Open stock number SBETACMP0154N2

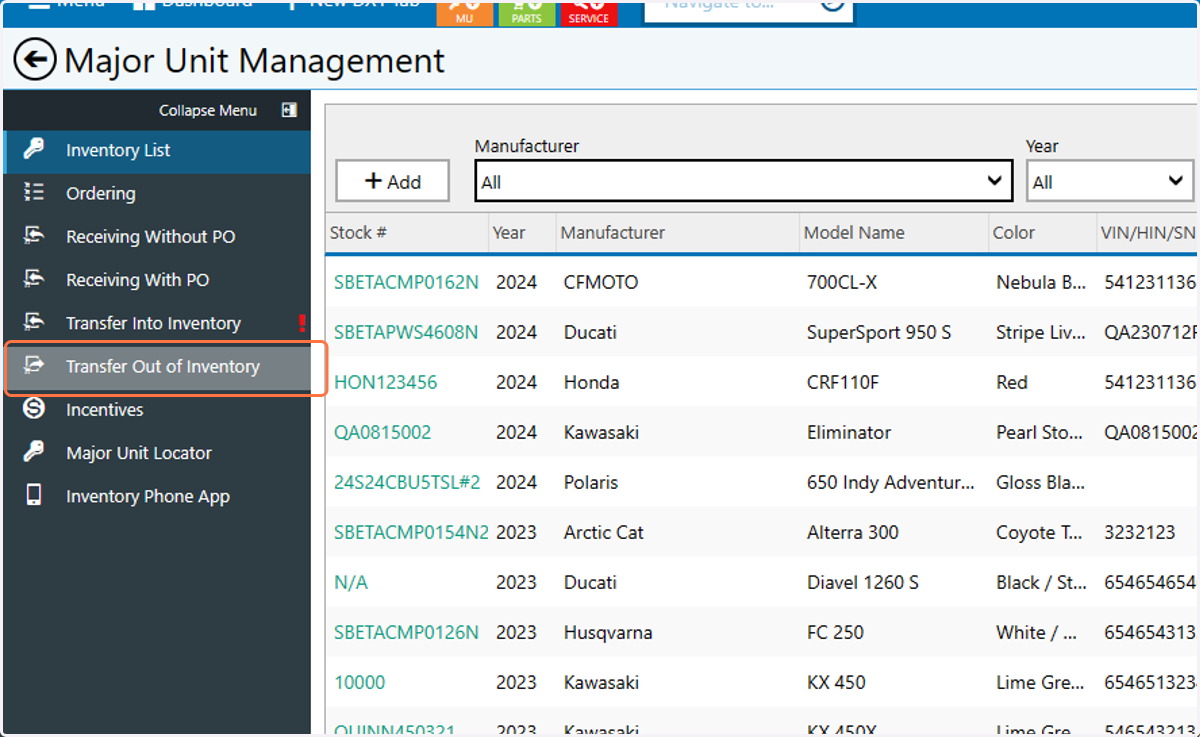pyautogui.click(x=411, y=532)
